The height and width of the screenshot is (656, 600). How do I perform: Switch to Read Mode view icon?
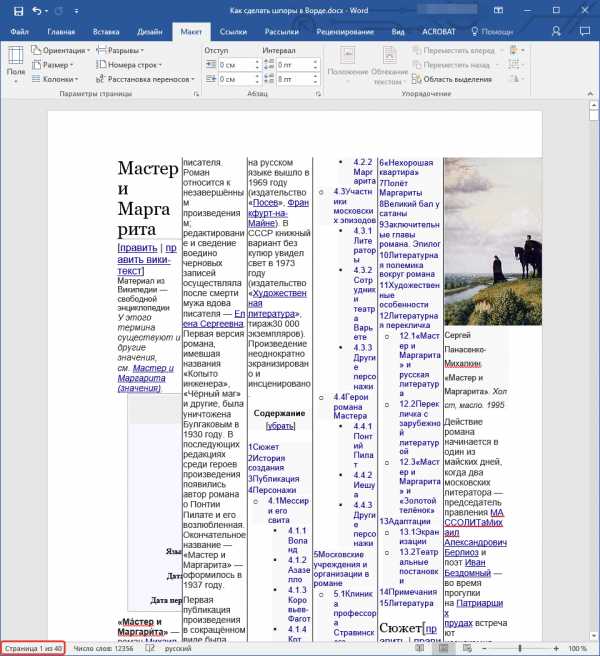click(420, 648)
